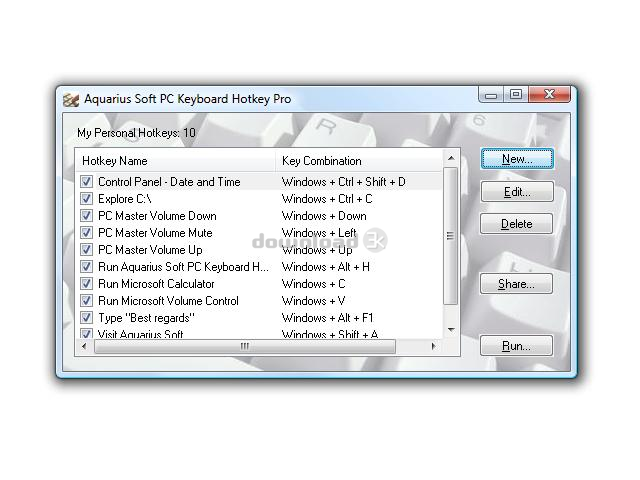
Task: Click the Run... button
Action: click(x=516, y=346)
